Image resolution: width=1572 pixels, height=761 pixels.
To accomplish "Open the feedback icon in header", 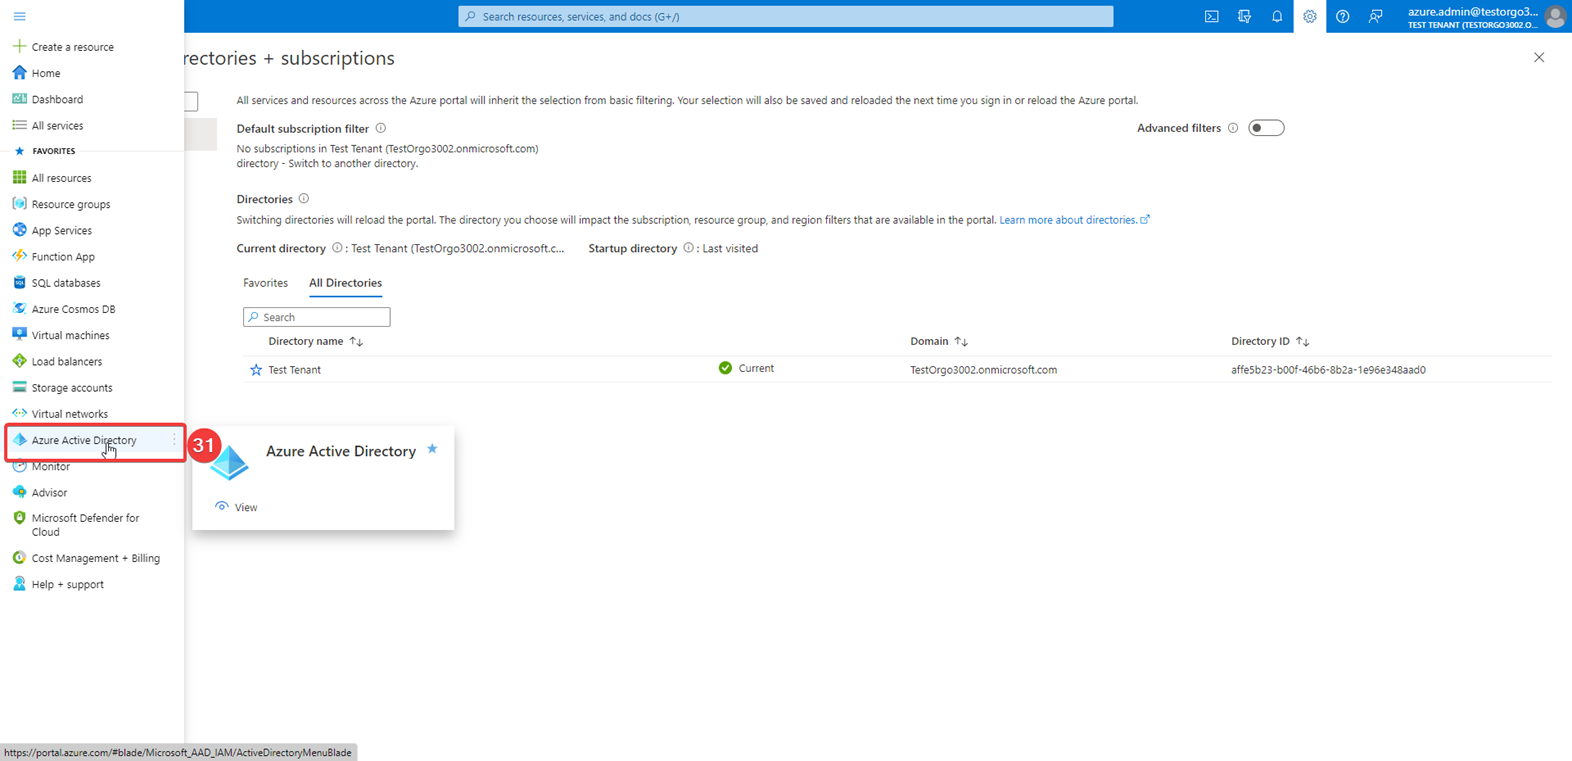I will pyautogui.click(x=1375, y=17).
